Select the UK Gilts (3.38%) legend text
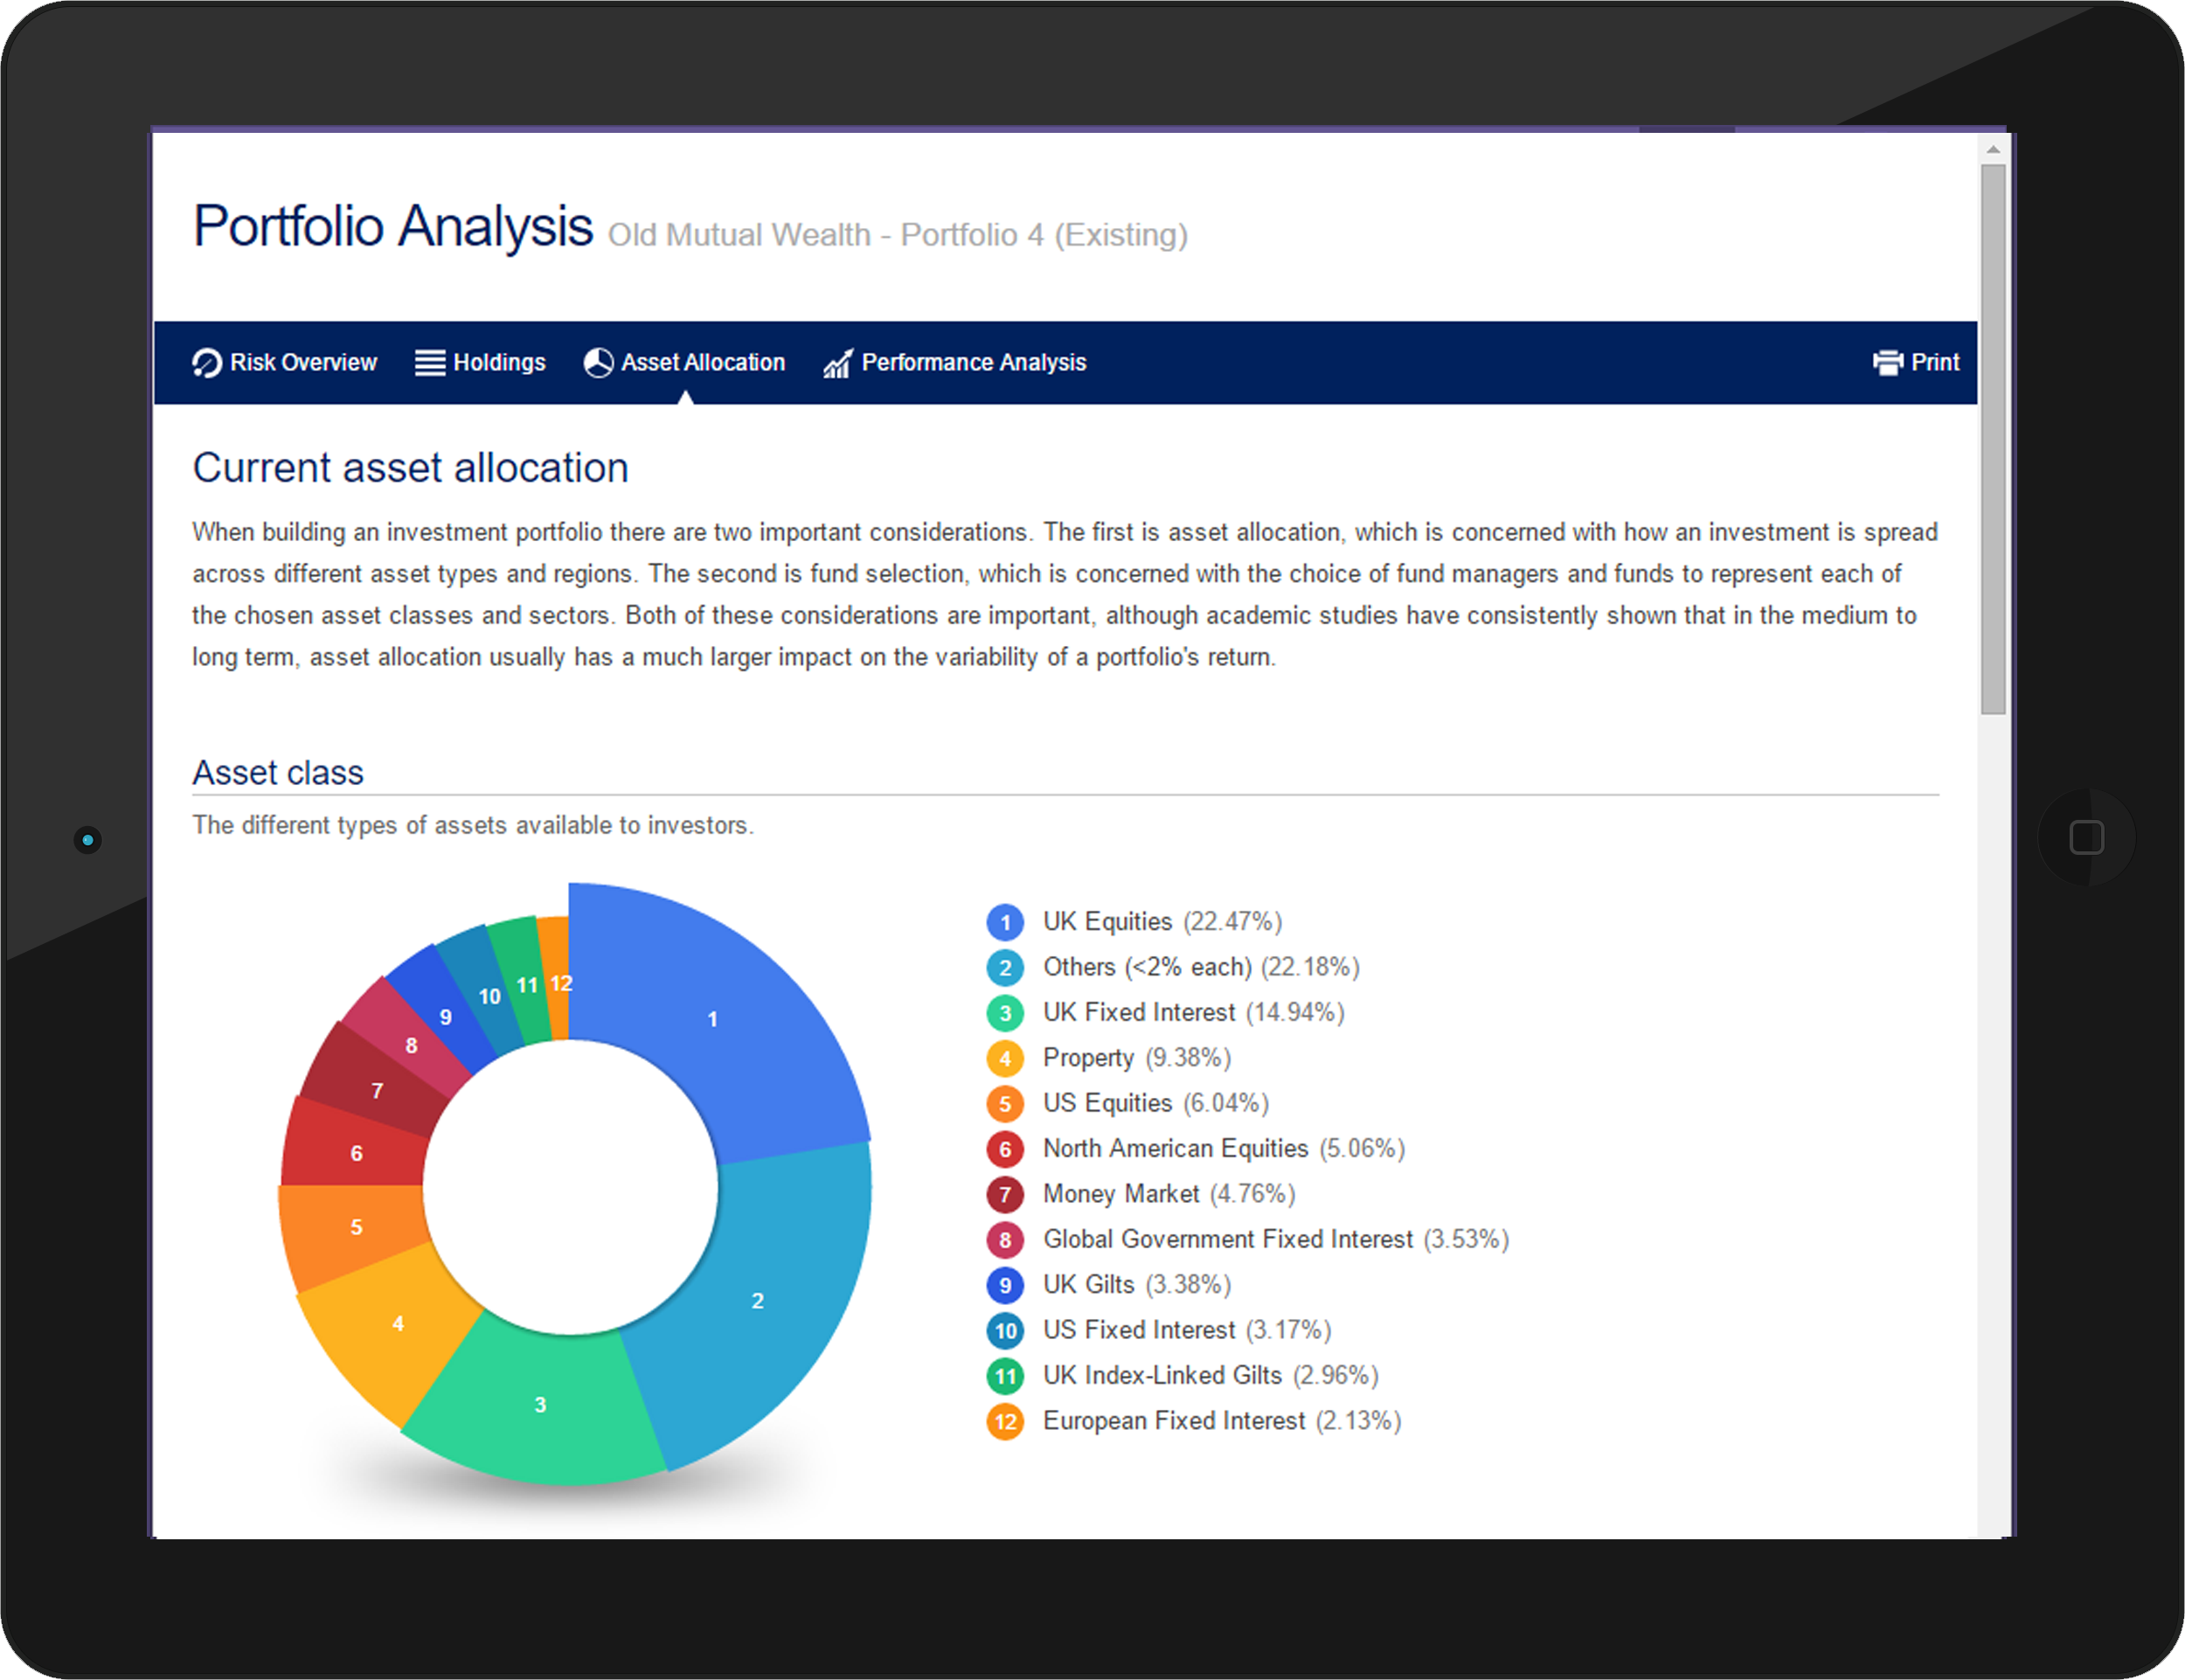 pyautogui.click(x=1137, y=1285)
